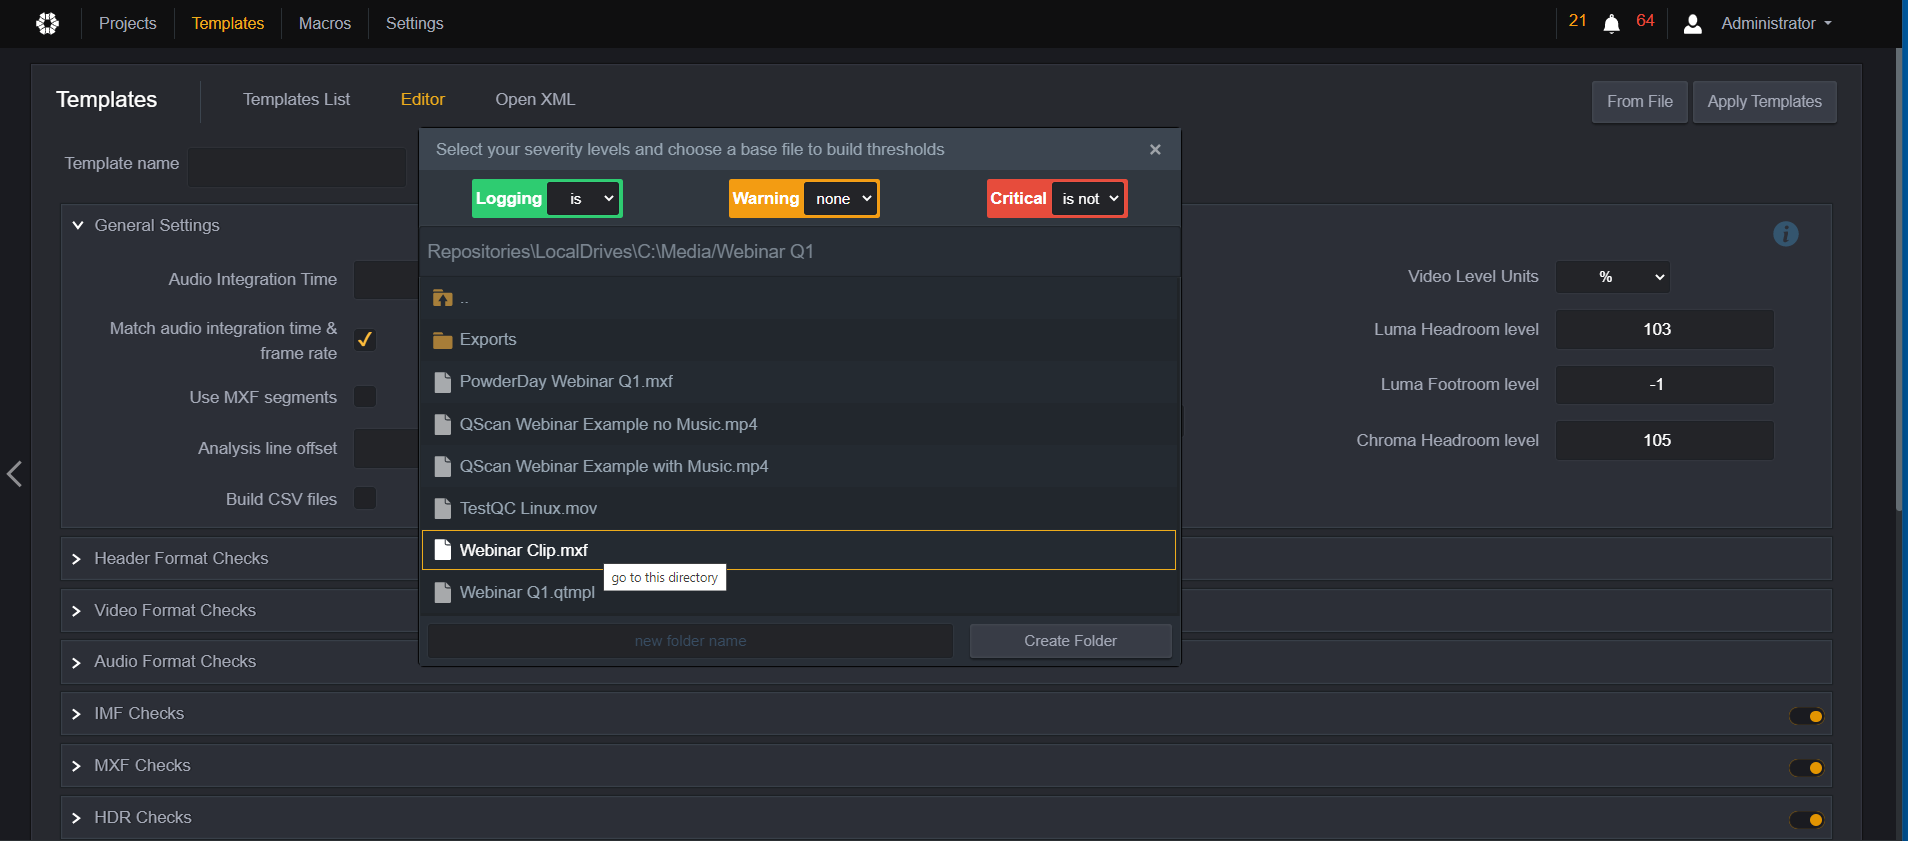Switch to the Open XML tab
This screenshot has height=841, width=1908.
tap(535, 99)
